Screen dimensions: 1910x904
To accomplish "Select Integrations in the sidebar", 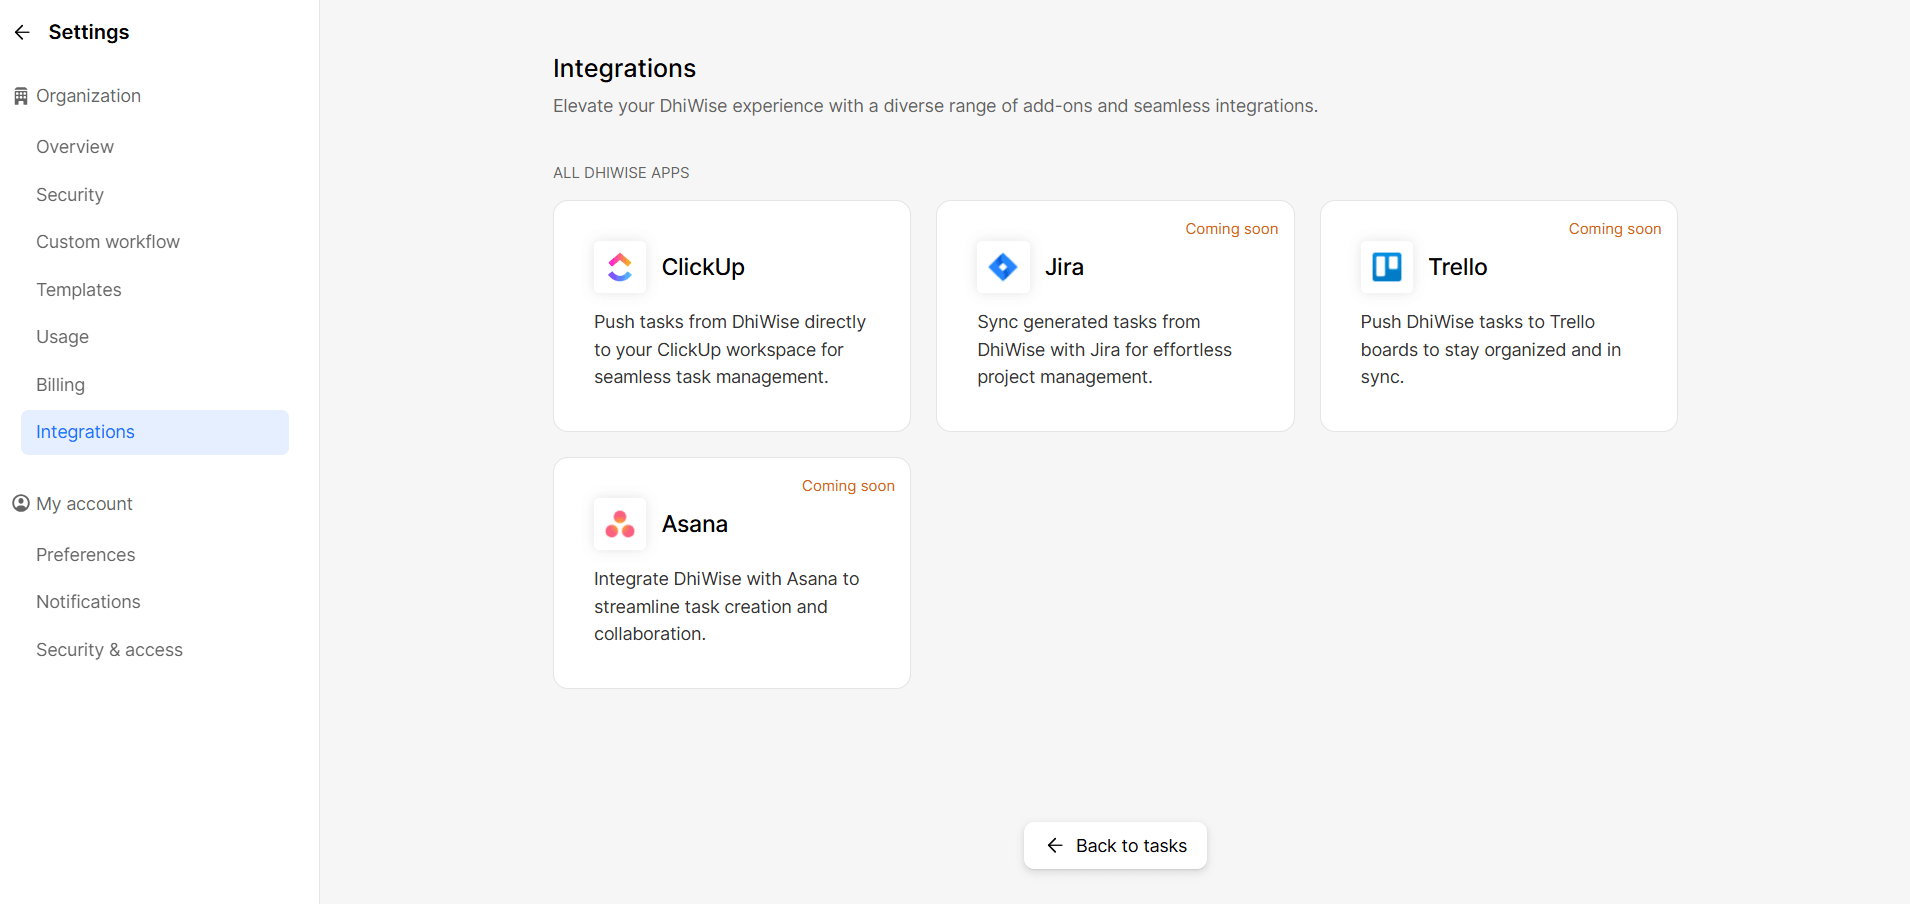I will 155,432.
